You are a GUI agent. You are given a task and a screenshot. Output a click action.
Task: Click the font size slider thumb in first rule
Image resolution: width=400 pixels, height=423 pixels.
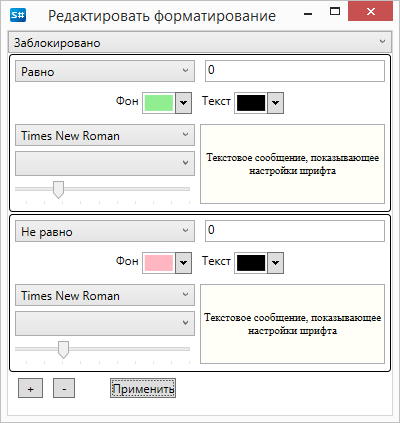point(58,190)
